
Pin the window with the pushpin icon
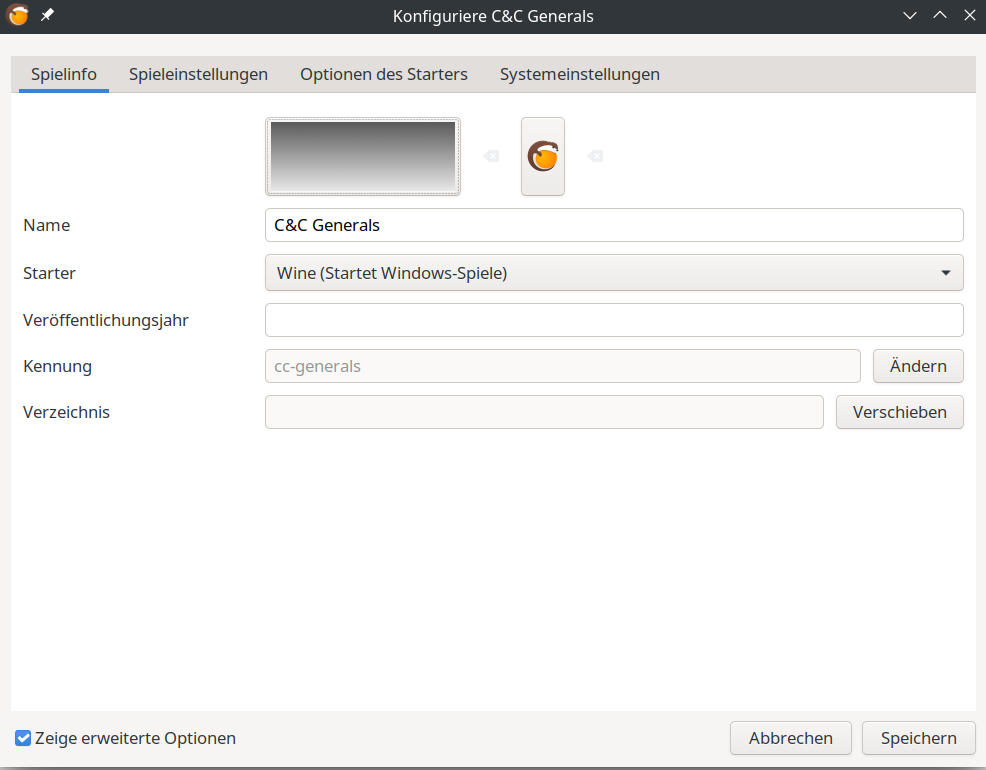[x=47, y=15]
